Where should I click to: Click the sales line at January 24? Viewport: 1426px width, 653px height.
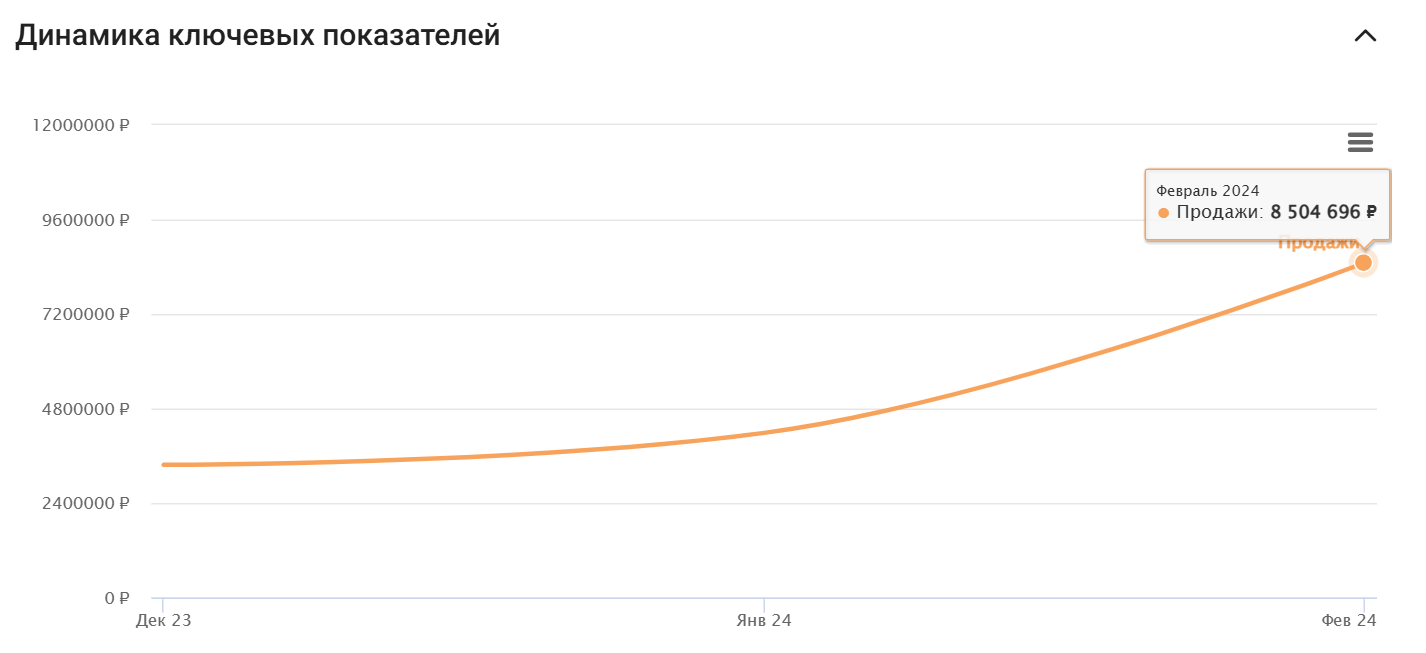coord(764,433)
